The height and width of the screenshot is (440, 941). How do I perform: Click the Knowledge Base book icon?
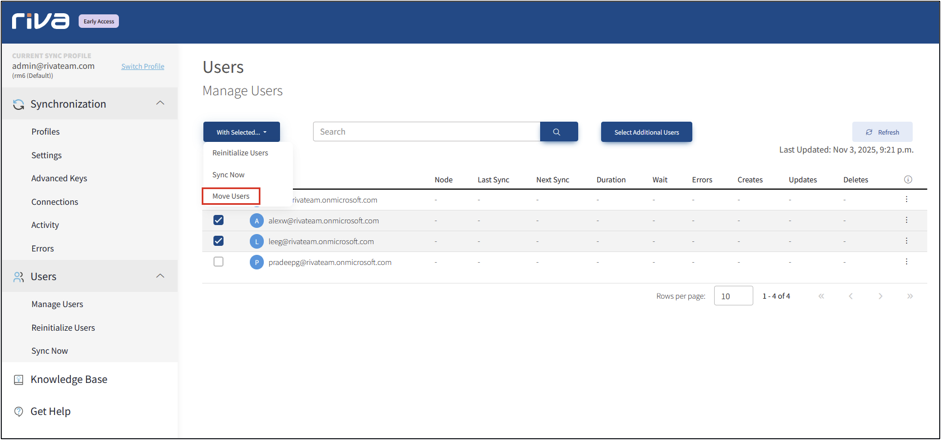point(19,380)
